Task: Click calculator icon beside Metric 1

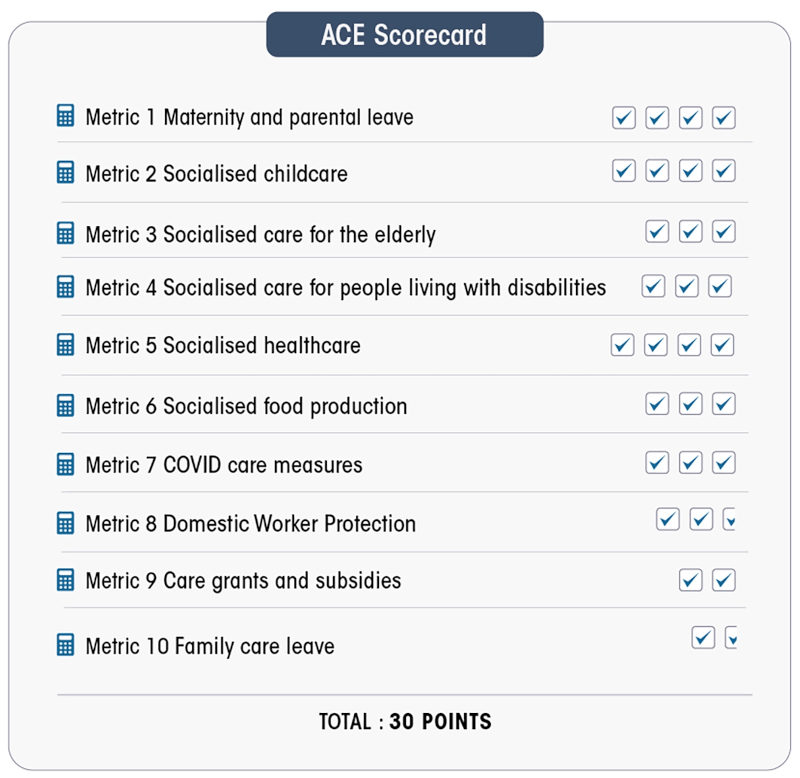Action: pyautogui.click(x=65, y=115)
